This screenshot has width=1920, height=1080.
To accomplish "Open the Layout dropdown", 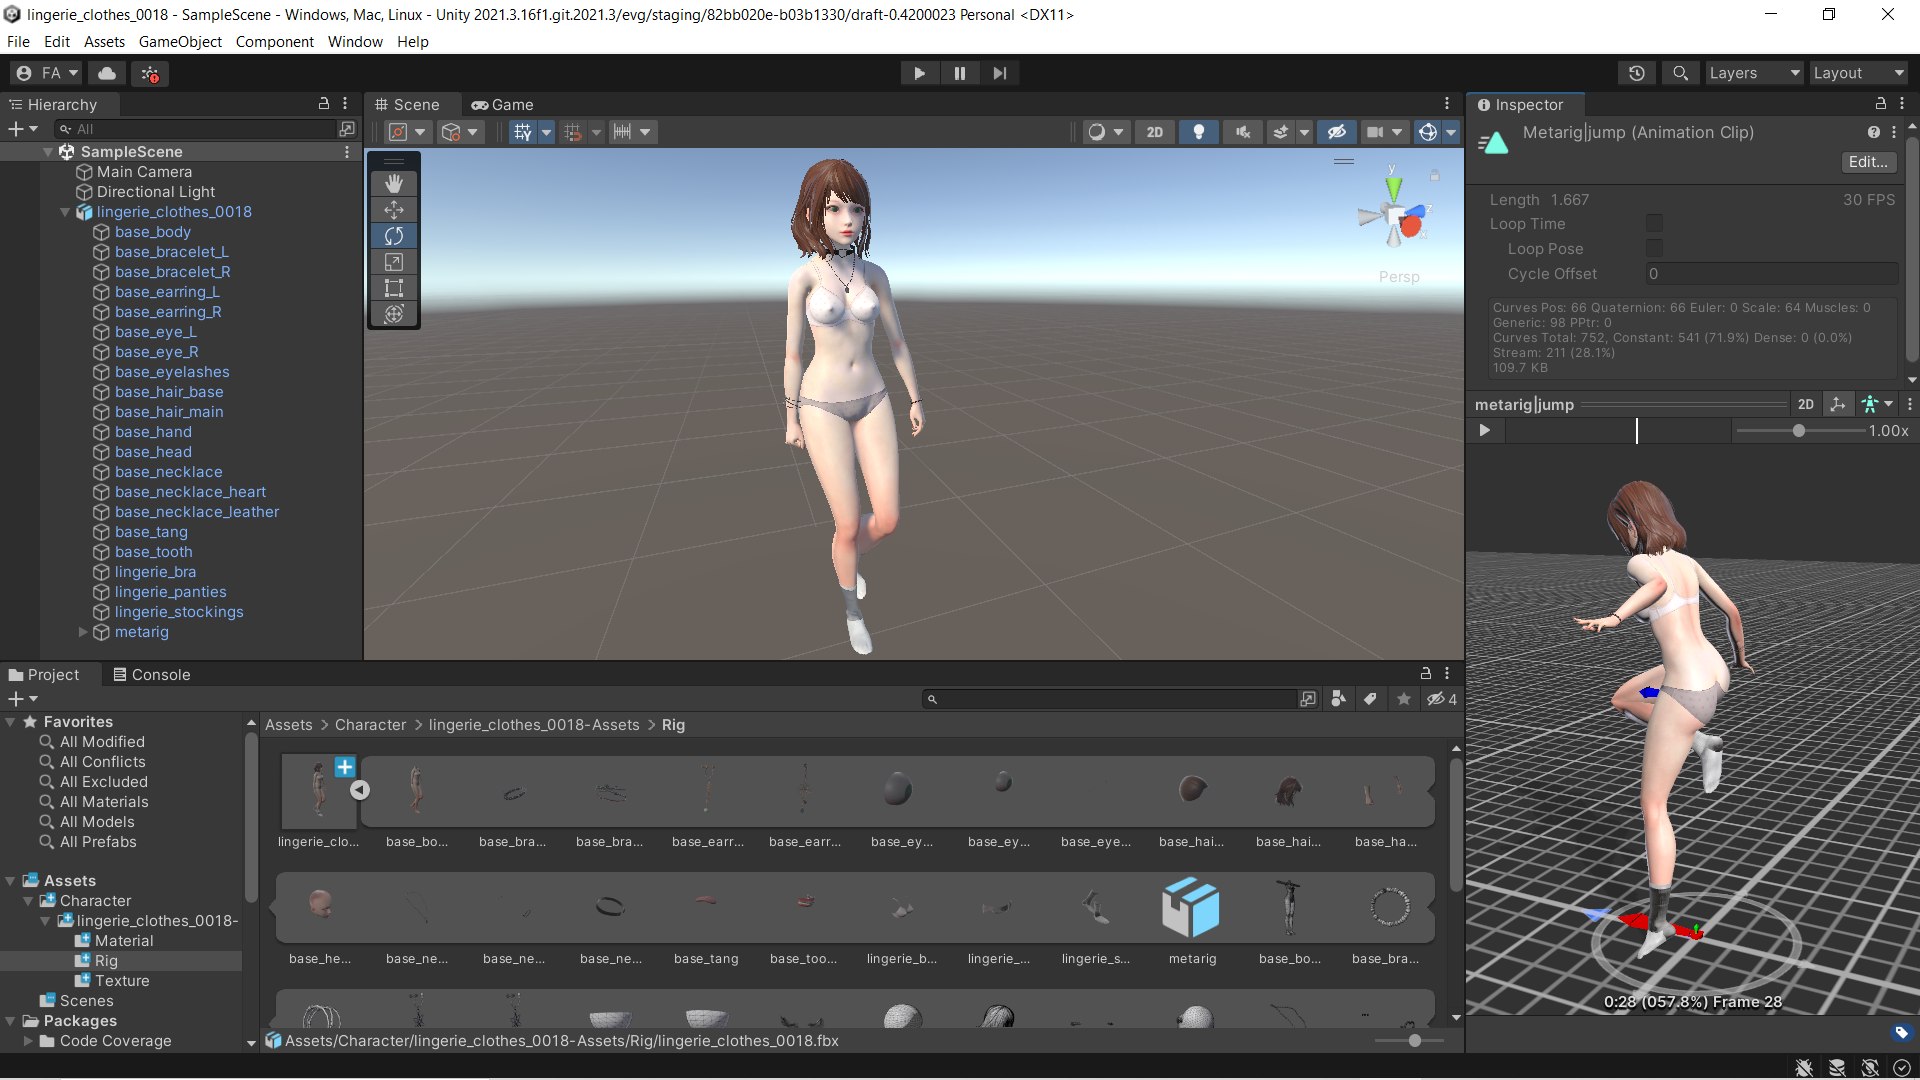I will coord(1858,73).
